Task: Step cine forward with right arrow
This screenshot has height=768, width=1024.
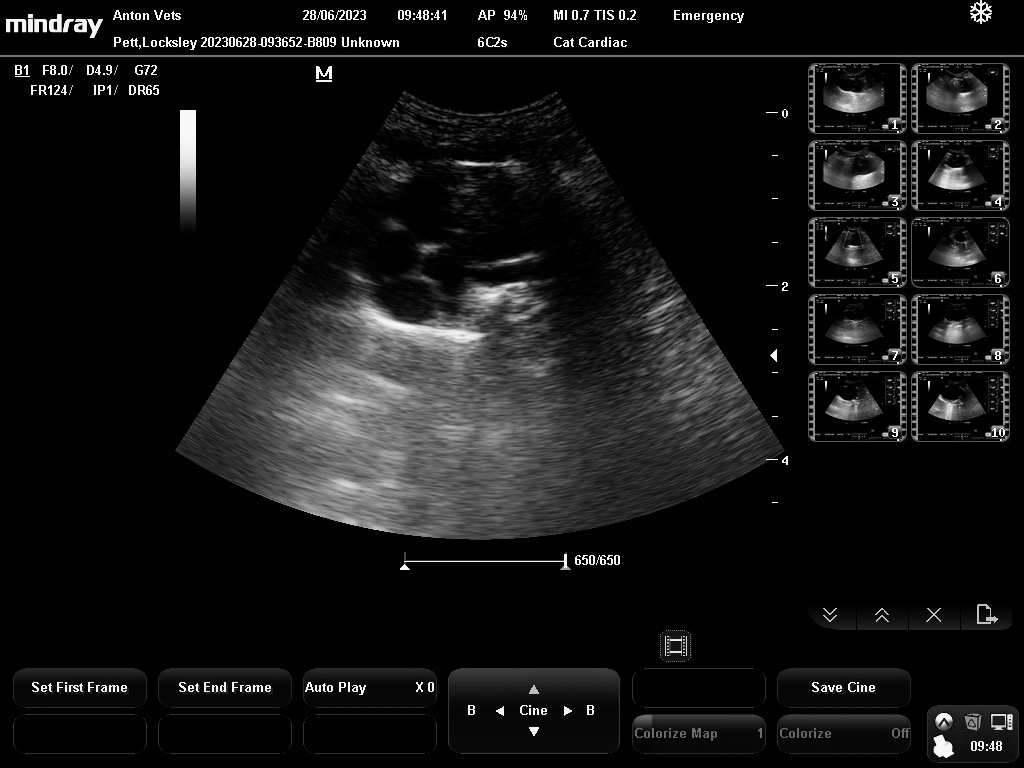Action: point(568,711)
